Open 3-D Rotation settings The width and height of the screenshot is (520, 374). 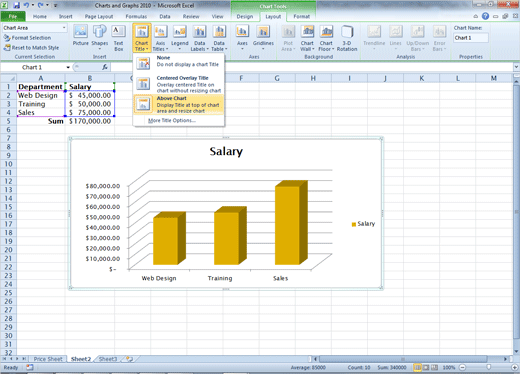point(347,38)
